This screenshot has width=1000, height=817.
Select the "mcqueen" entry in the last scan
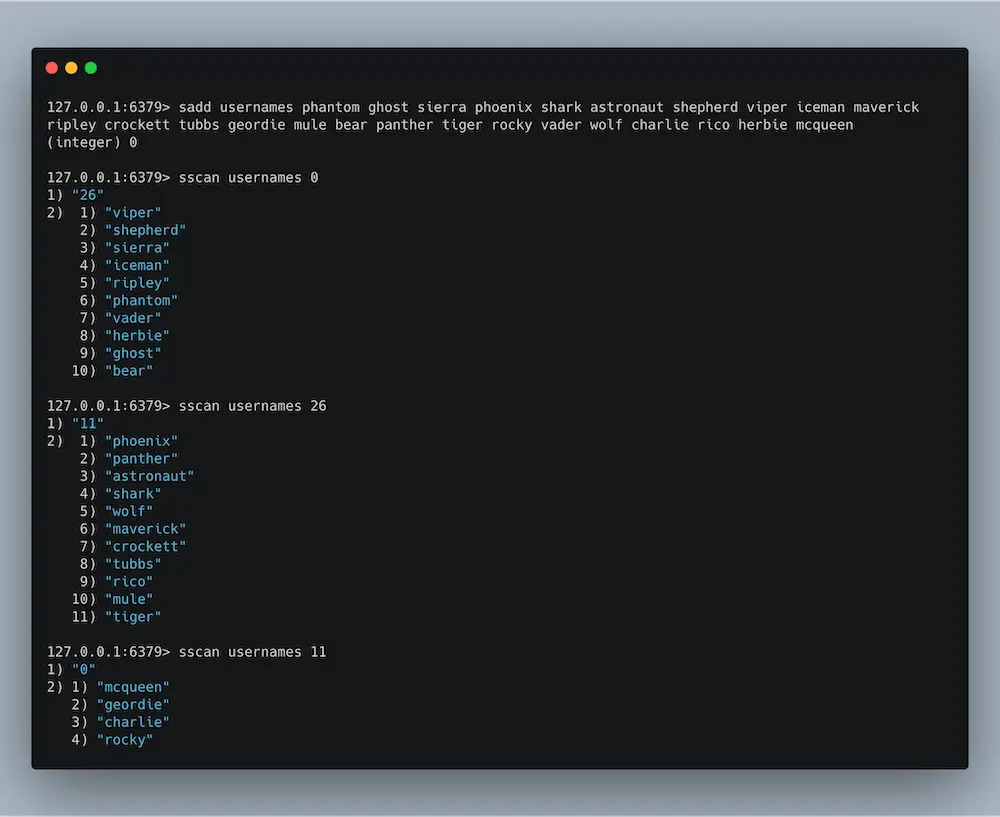pyautogui.click(x=133, y=687)
